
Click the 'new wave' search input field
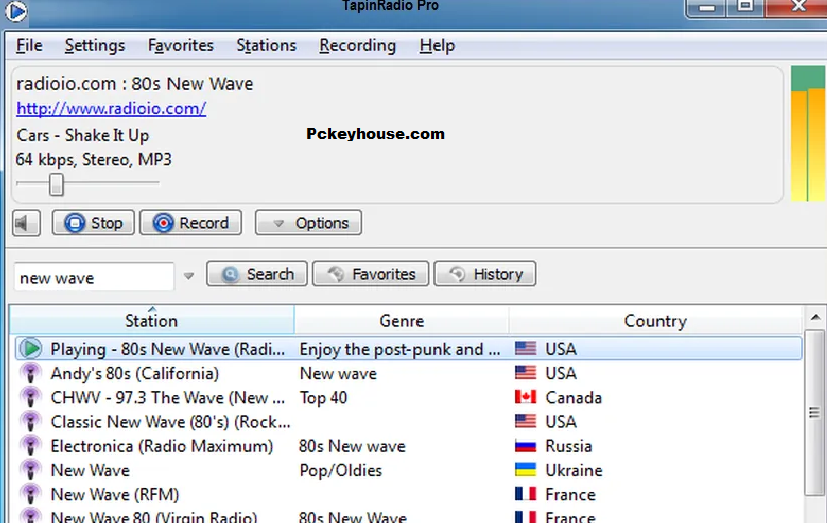pos(94,276)
